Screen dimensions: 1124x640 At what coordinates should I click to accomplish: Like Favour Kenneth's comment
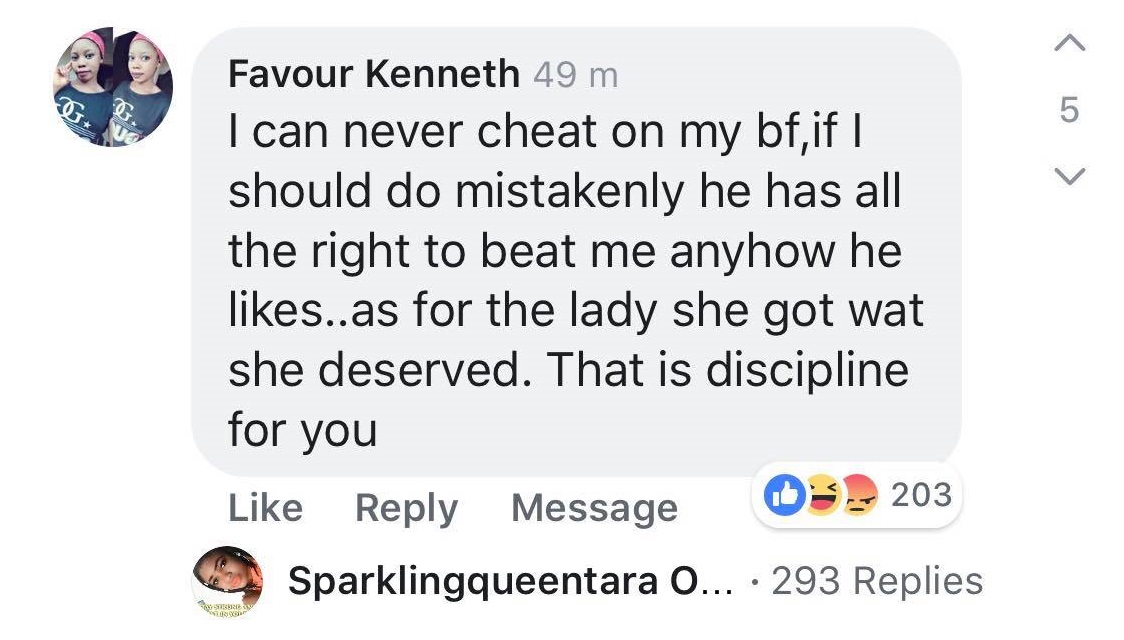[265, 508]
